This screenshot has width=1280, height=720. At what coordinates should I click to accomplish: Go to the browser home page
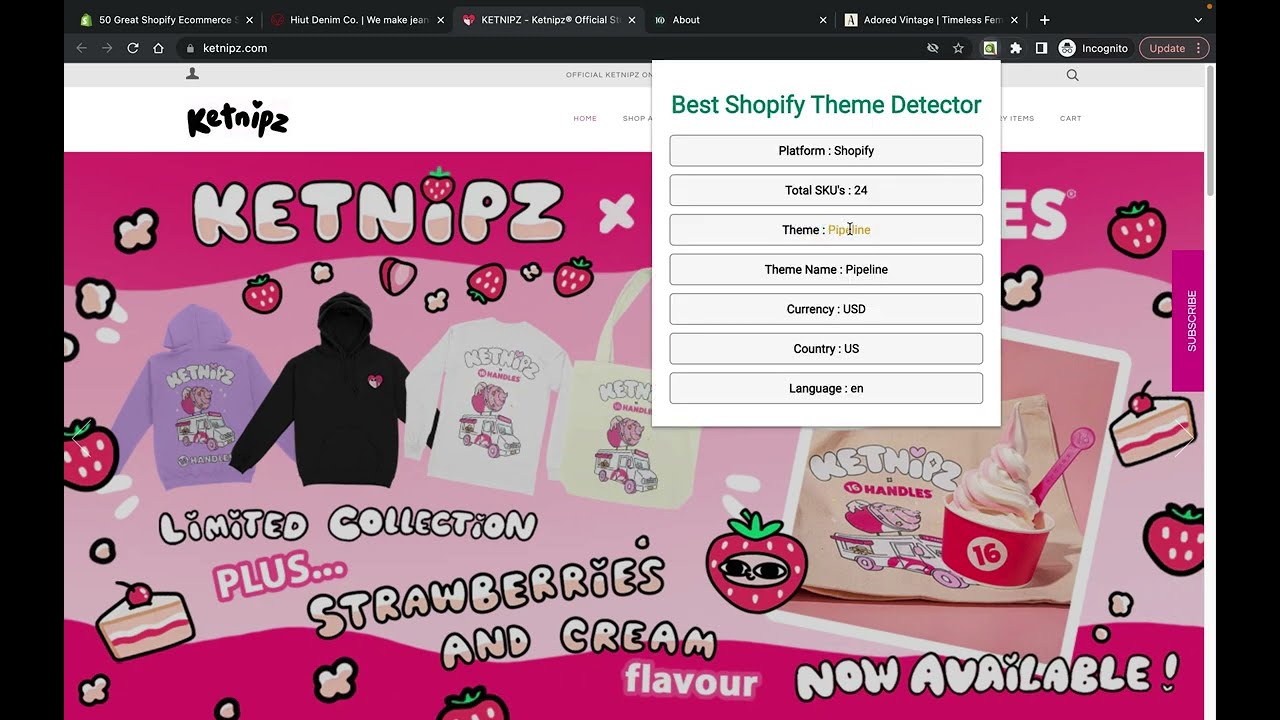[158, 48]
